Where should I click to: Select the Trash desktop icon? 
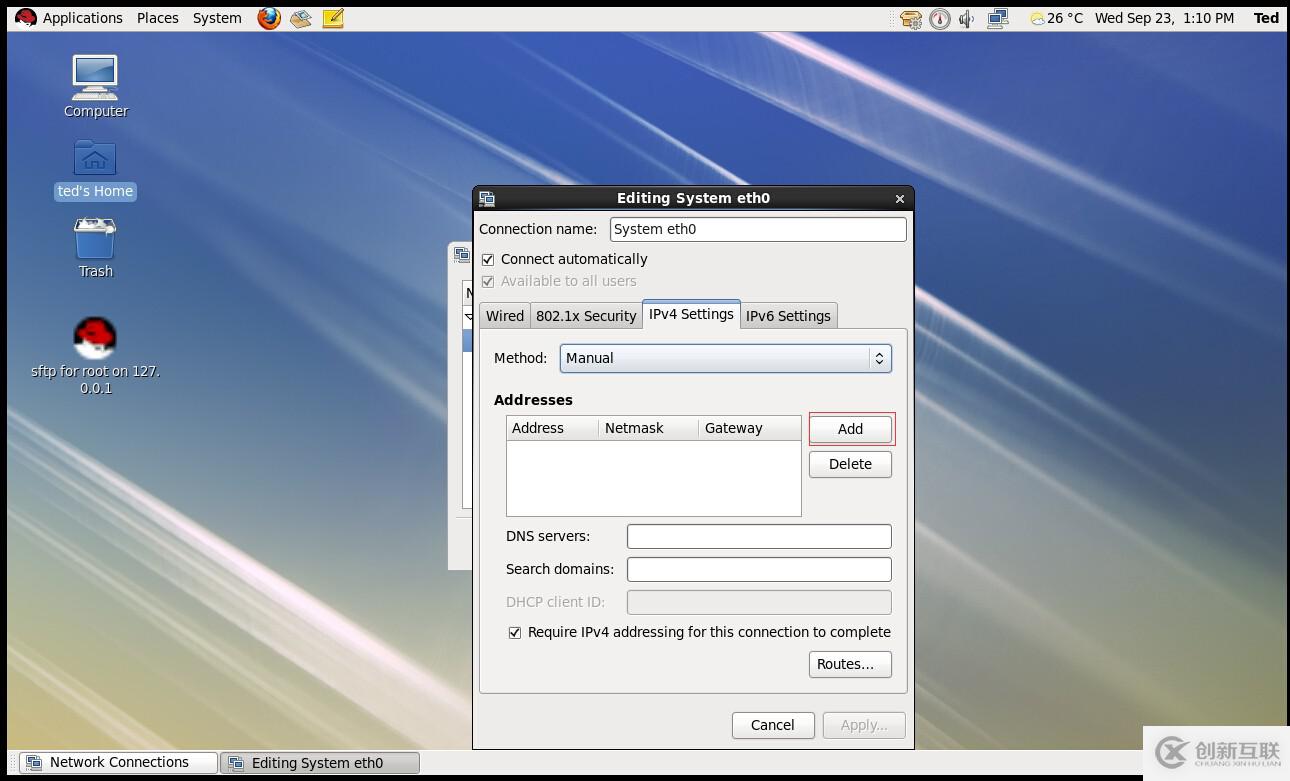click(95, 249)
